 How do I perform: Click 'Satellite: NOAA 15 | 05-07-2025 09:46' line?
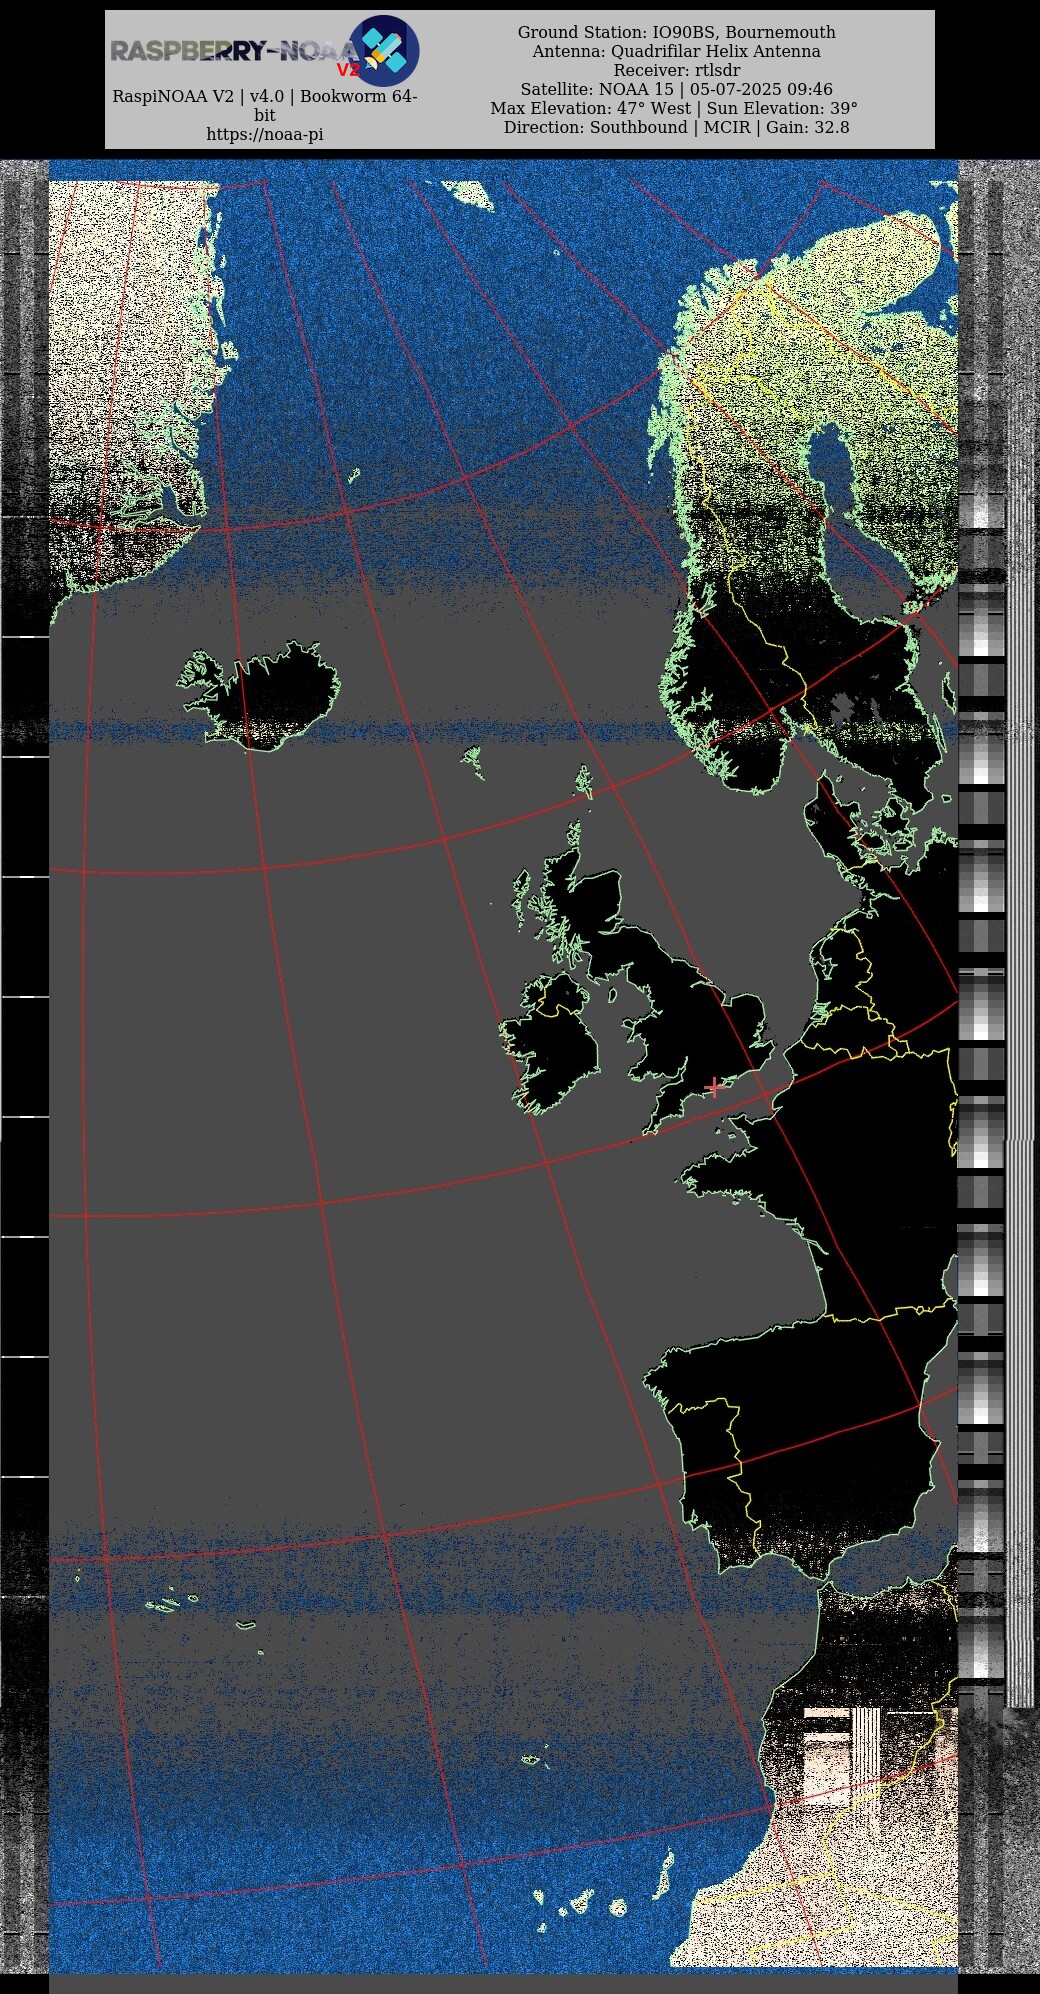[x=677, y=89]
